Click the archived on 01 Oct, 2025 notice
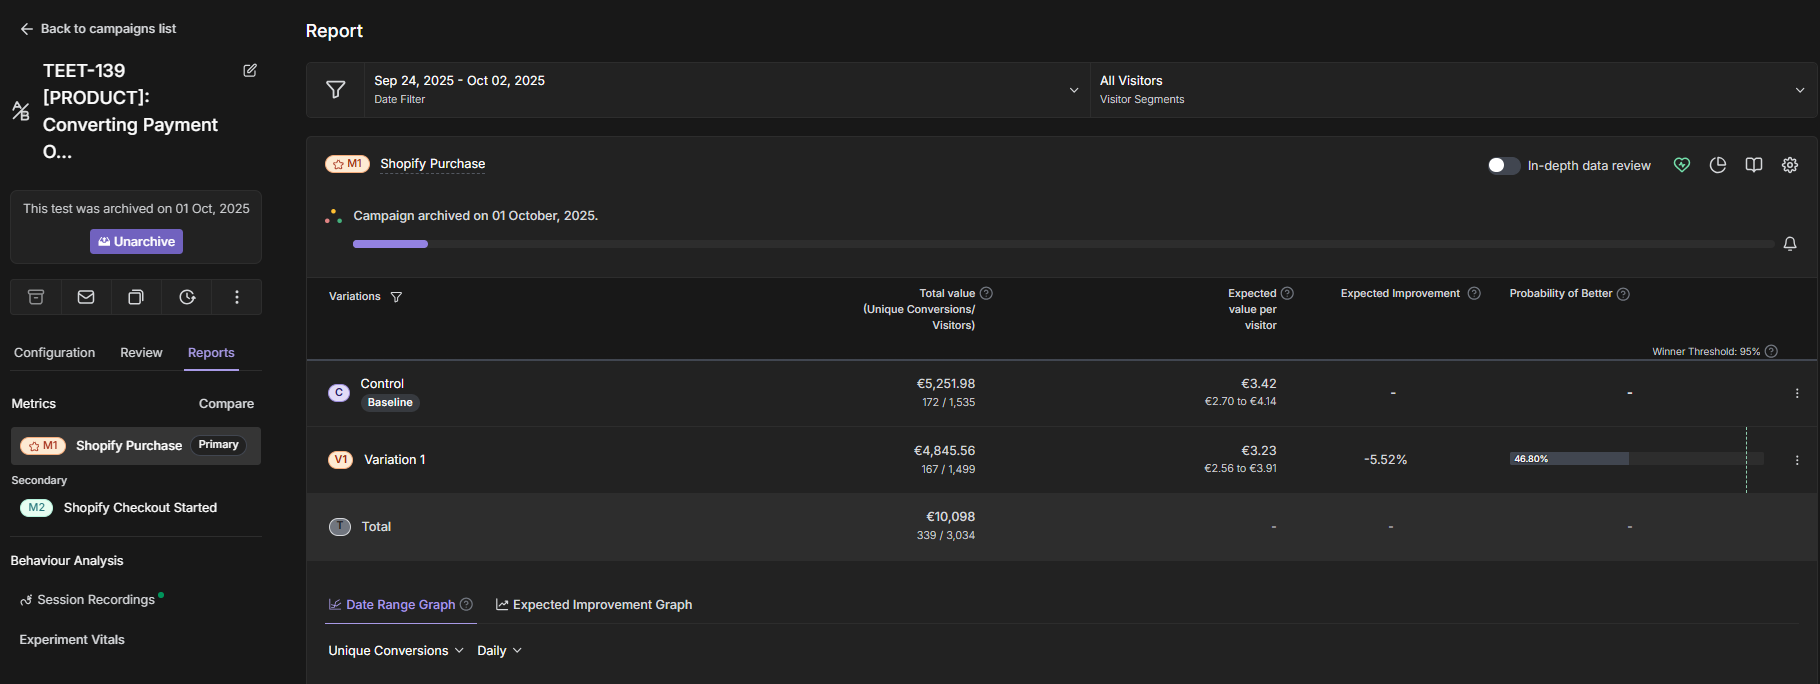Viewport: 1820px width, 684px height. [136, 209]
